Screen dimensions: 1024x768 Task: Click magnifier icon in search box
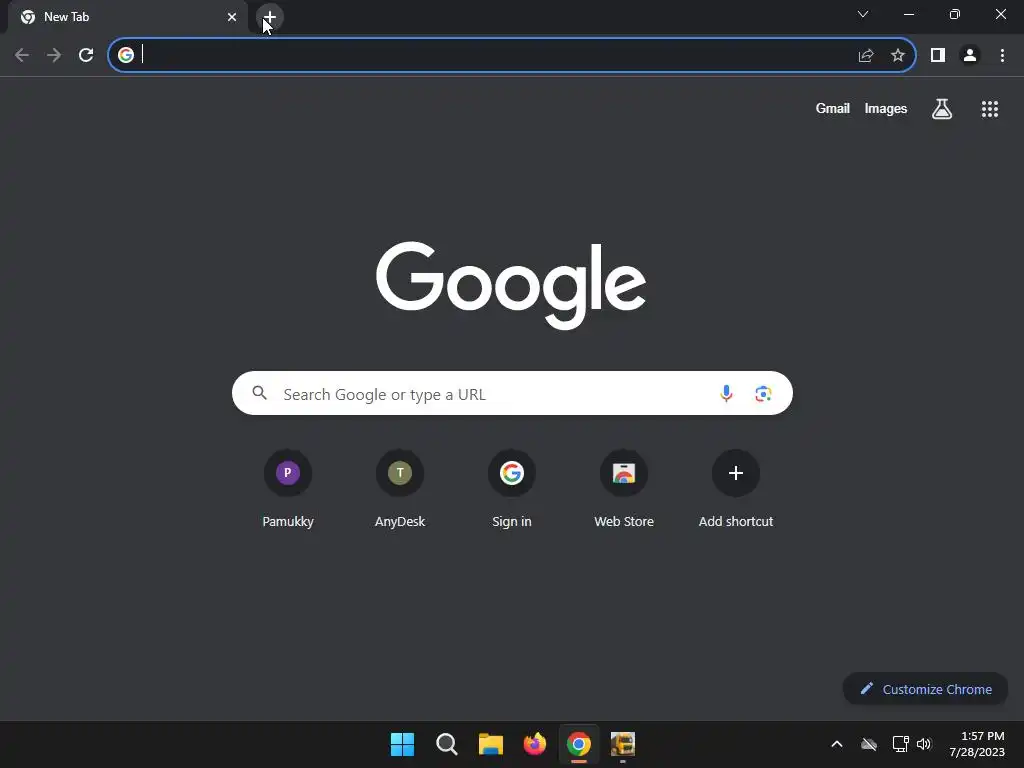click(260, 393)
